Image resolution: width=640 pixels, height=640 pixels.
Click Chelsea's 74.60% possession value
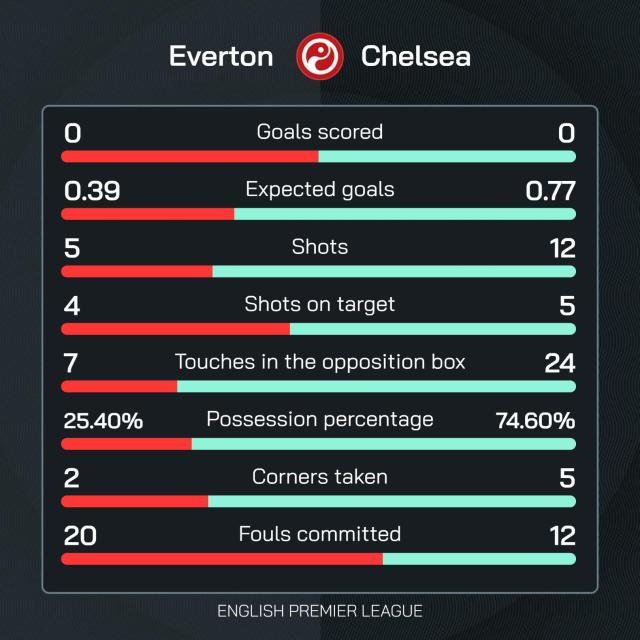(x=535, y=421)
